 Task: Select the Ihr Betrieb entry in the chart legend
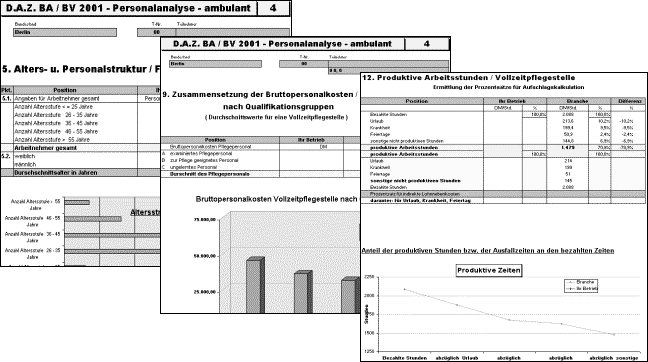[x=581, y=288]
